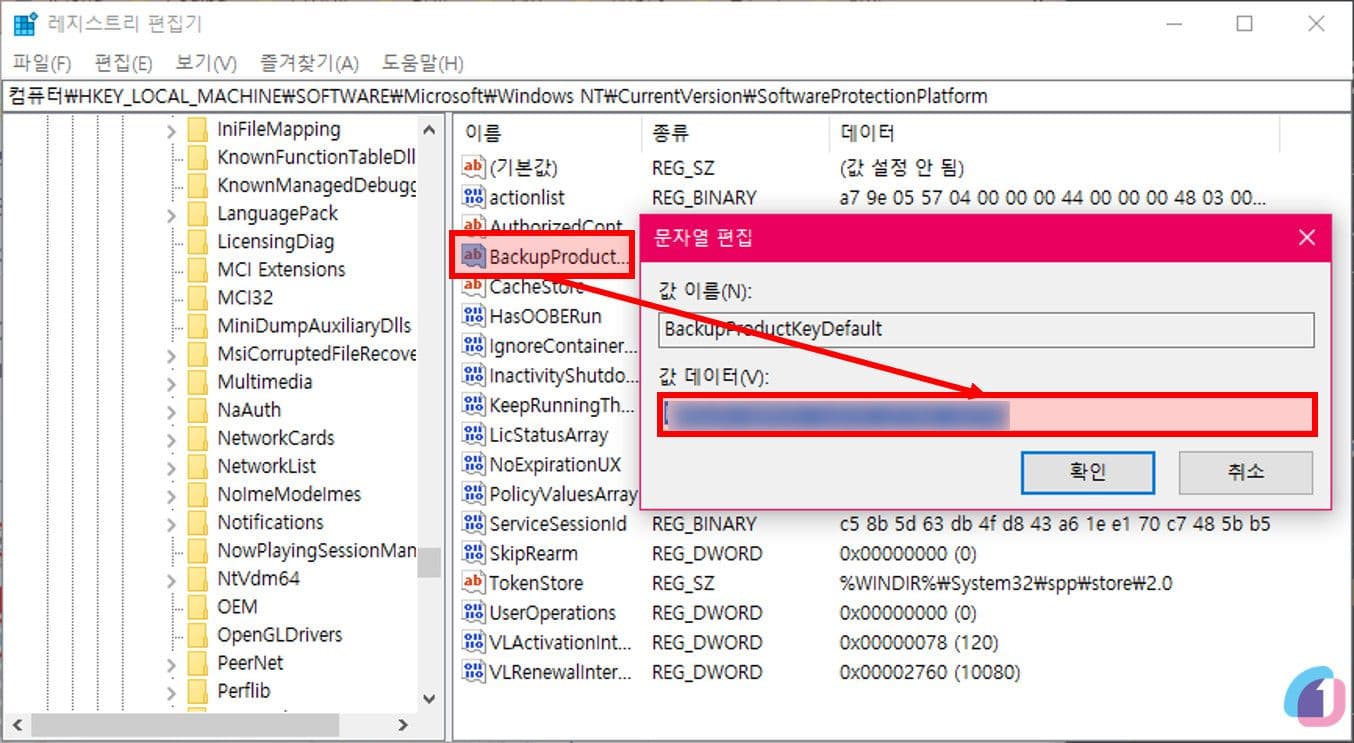The width and height of the screenshot is (1354, 743).
Task: Click the IniFileMapping folder icon
Action: tap(198, 129)
